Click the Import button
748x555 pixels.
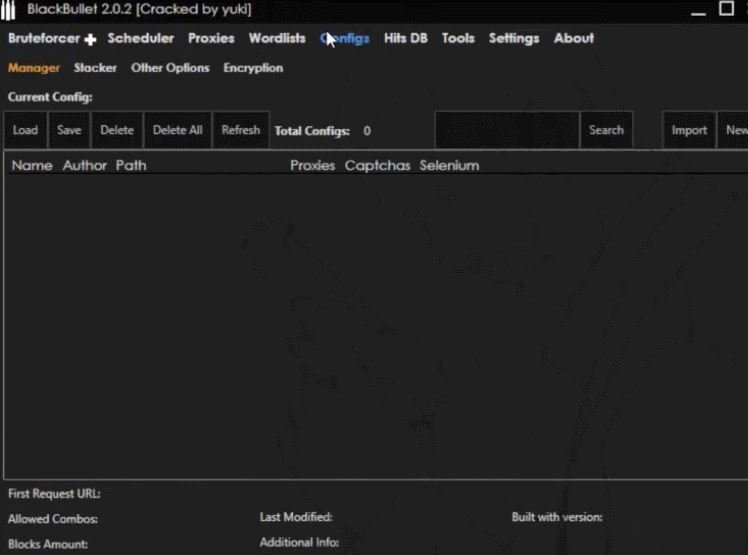pos(689,130)
